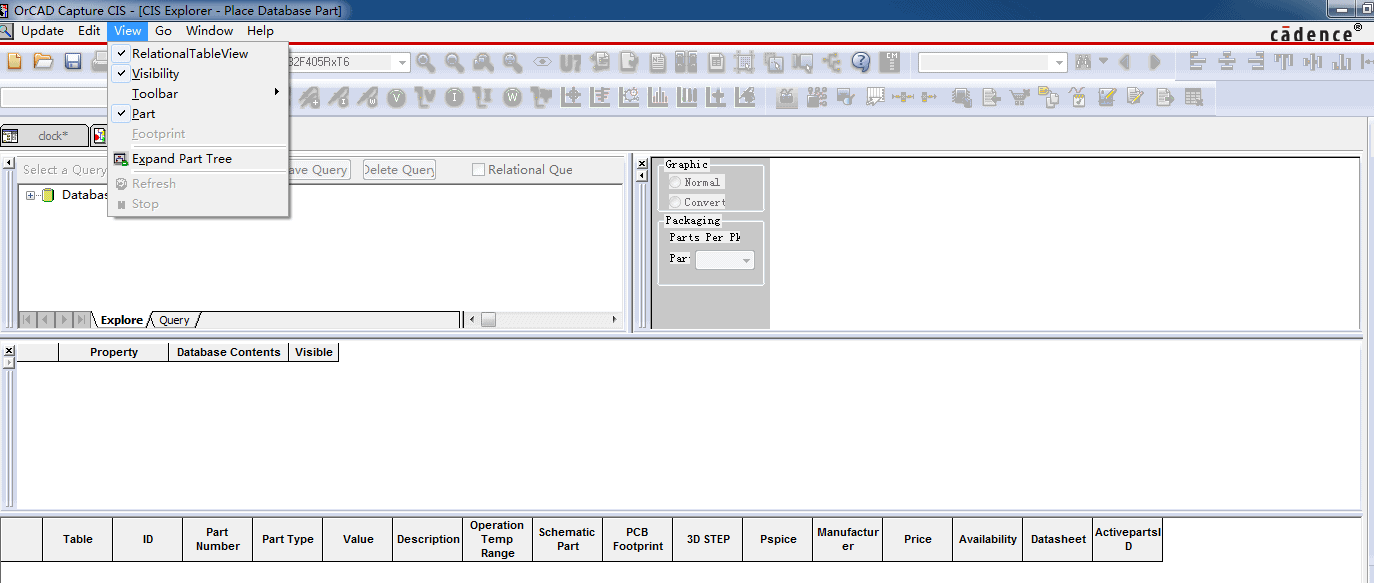Click the PCB Footprint column header
Viewport: 1374px width, 583px height.
pos(638,539)
